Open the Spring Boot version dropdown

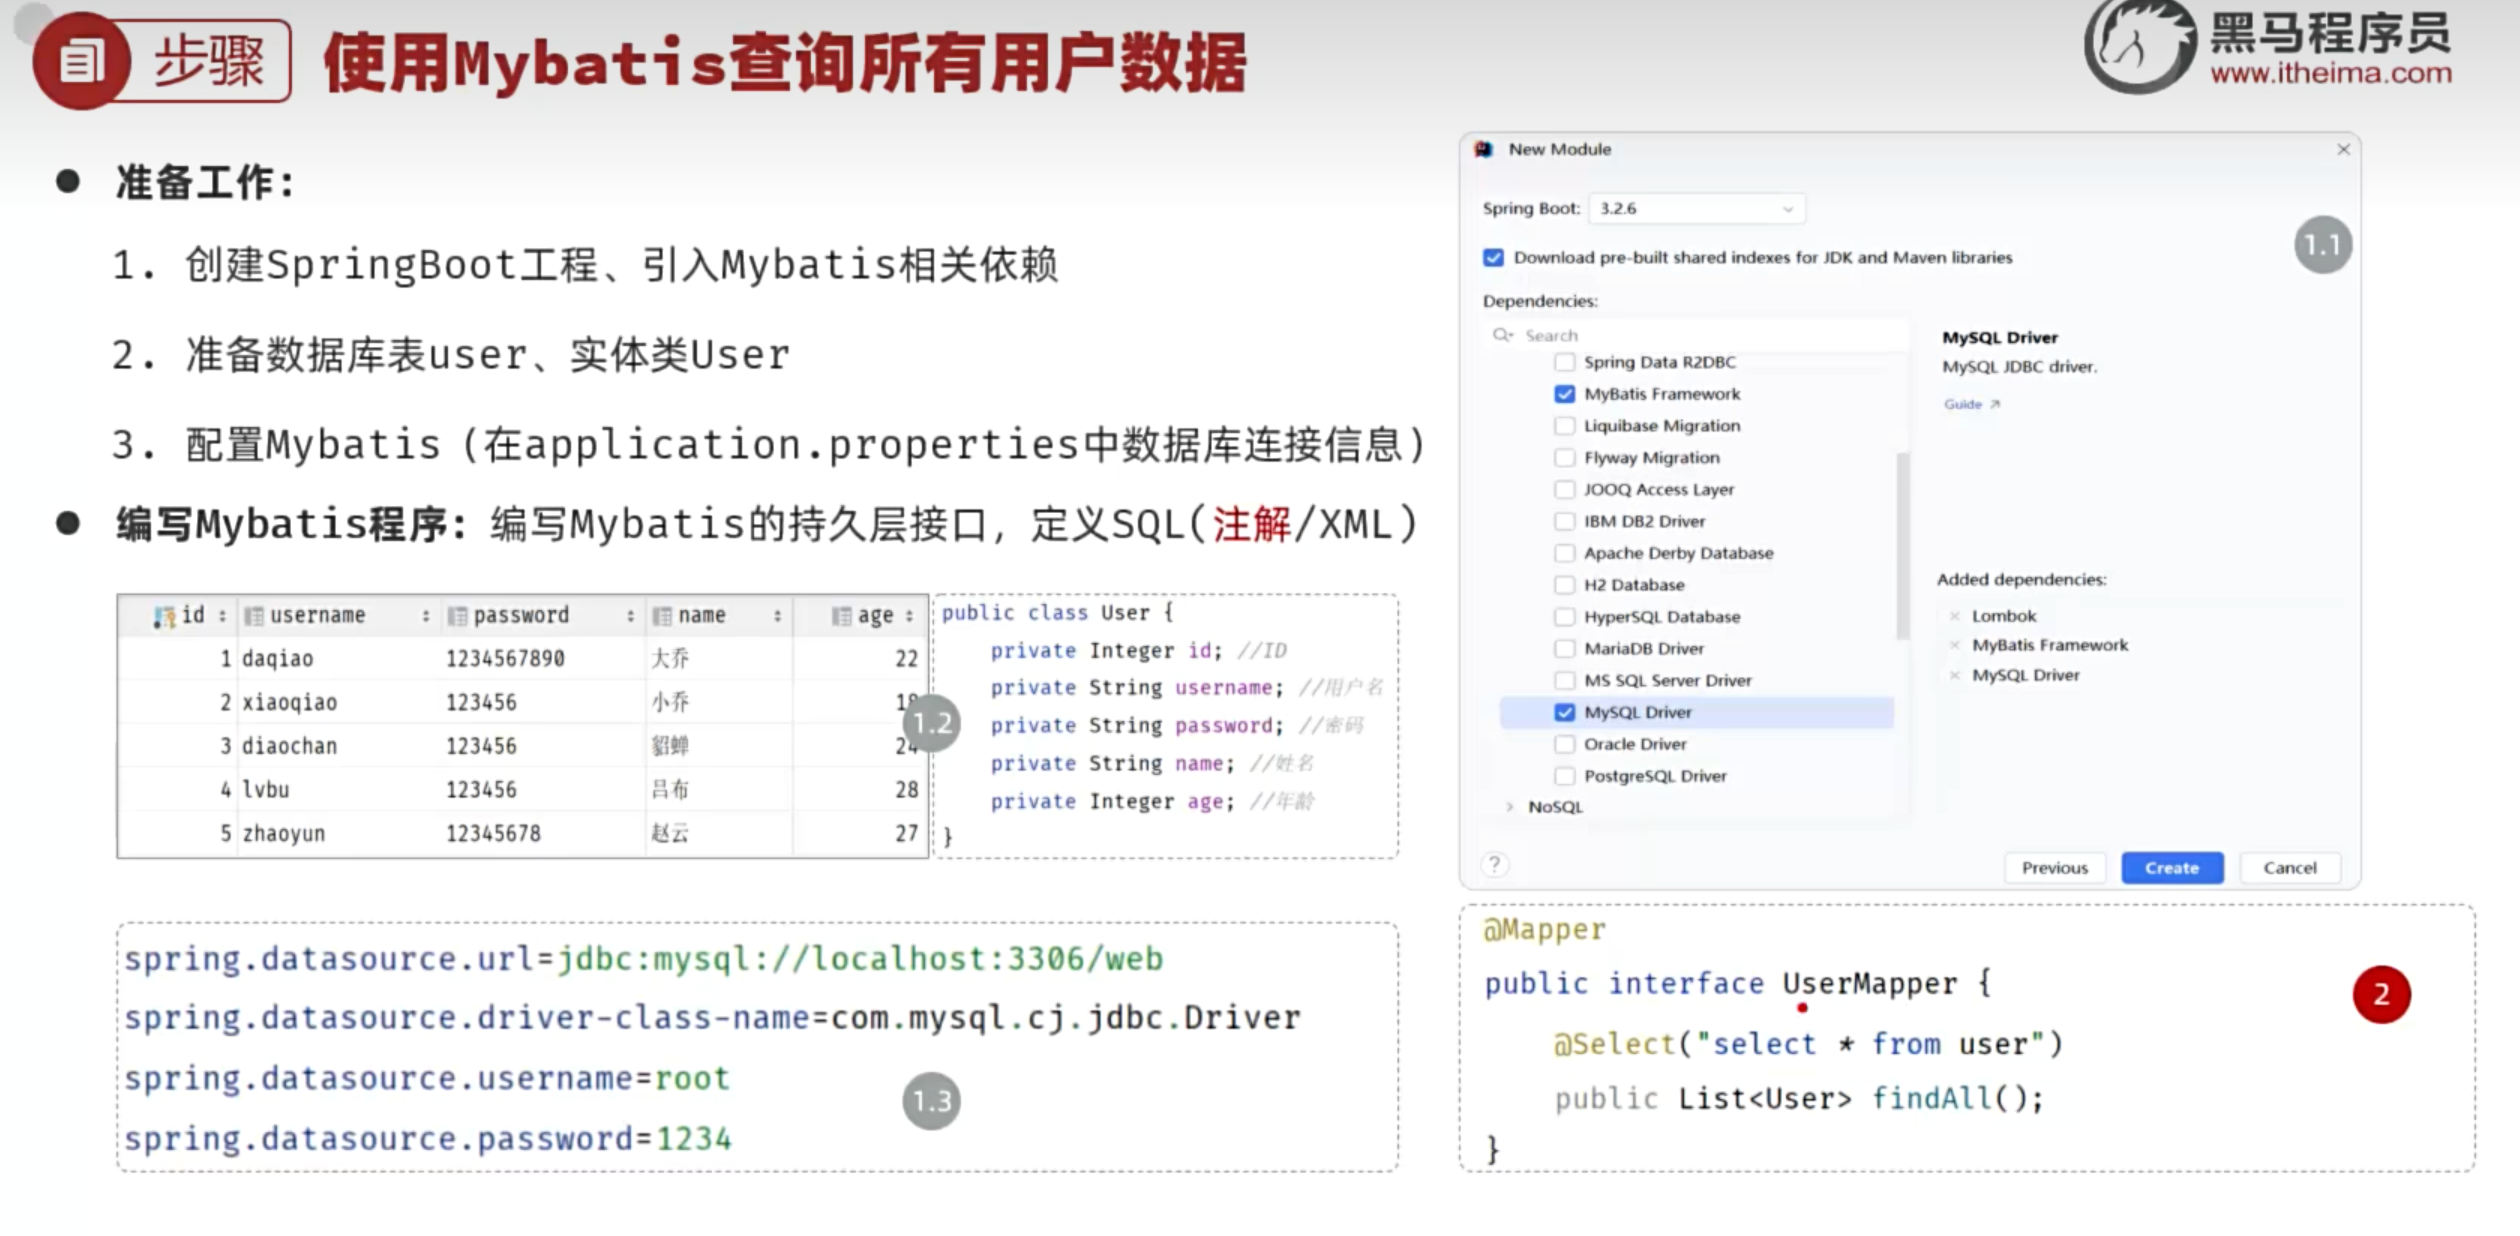(x=1698, y=209)
